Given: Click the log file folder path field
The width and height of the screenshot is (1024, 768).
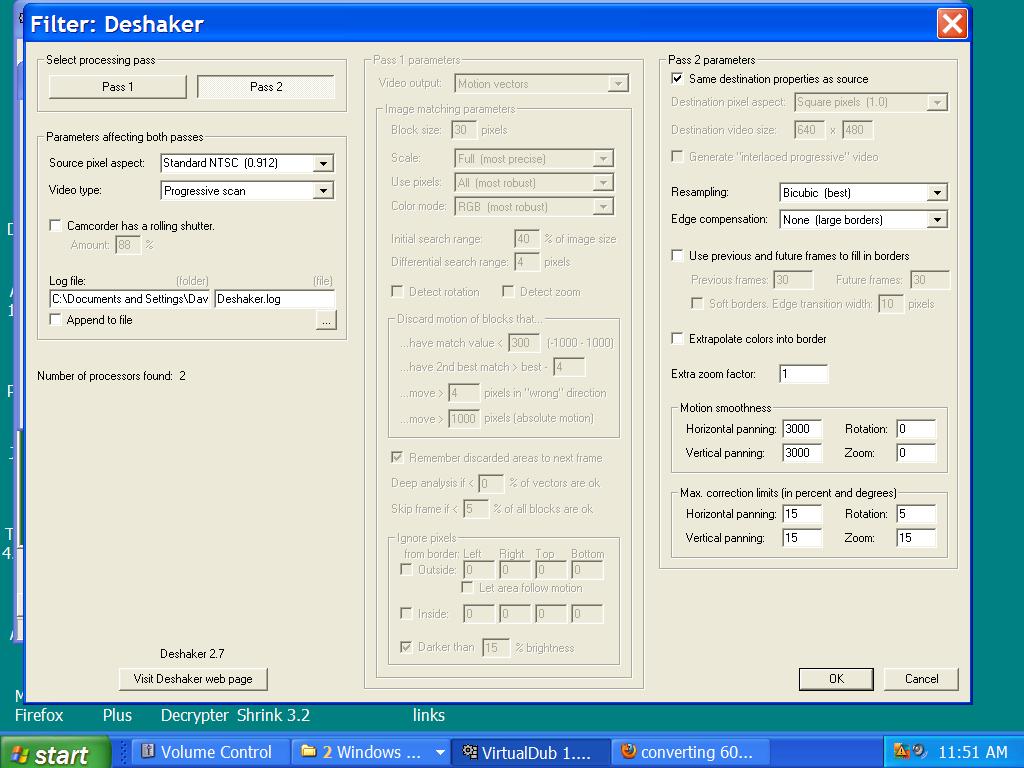Looking at the screenshot, I should pyautogui.click(x=130, y=299).
